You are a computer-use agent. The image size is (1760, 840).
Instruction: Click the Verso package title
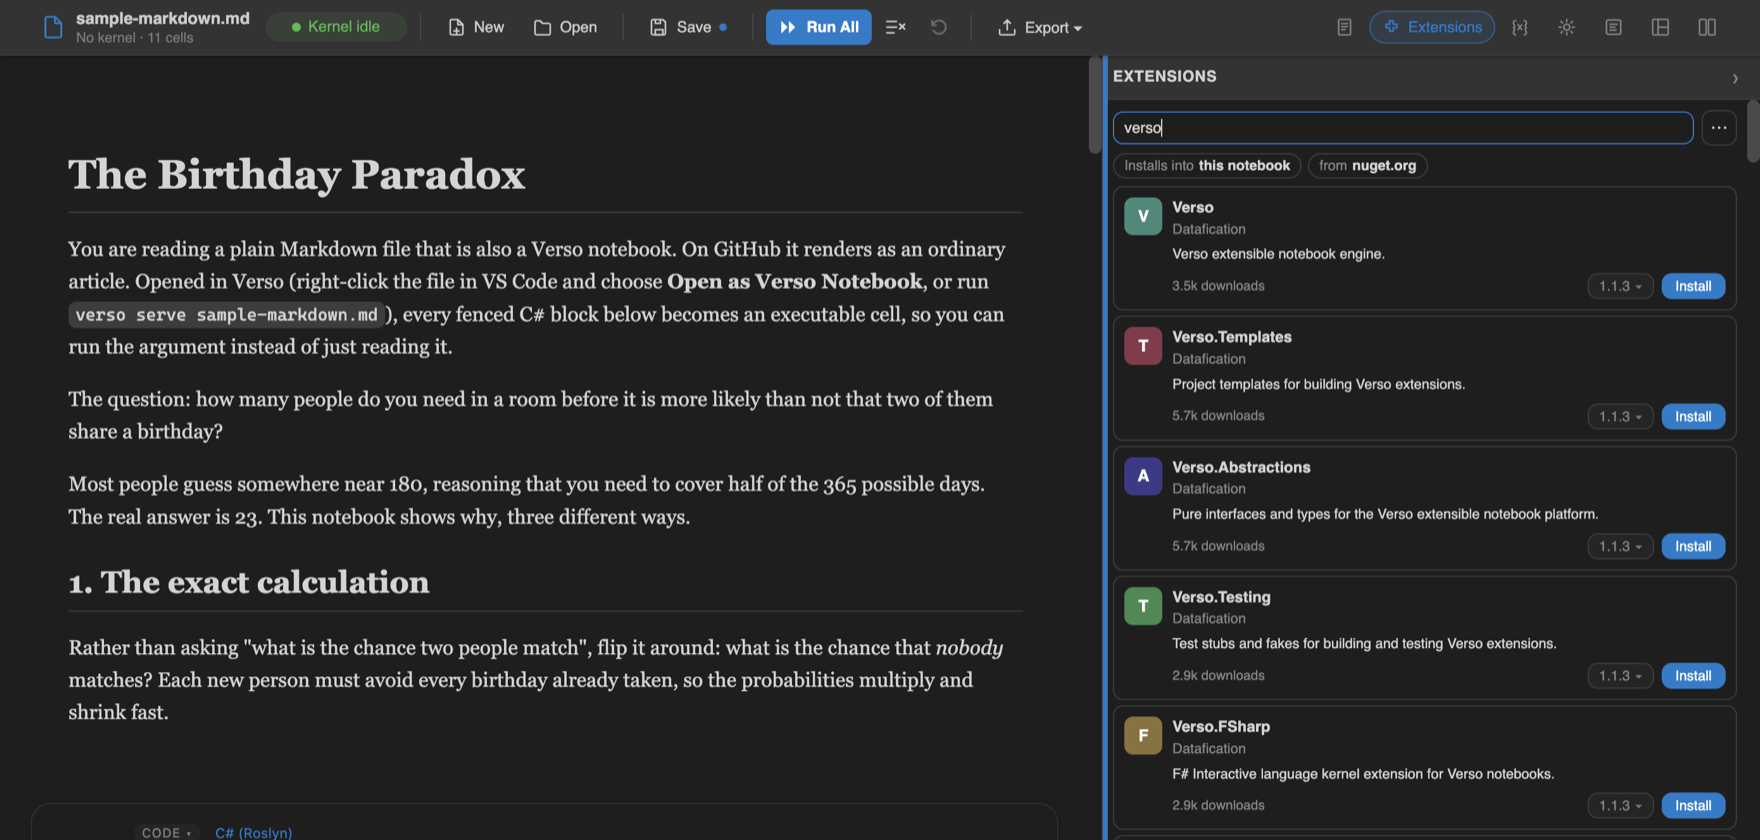click(x=1192, y=207)
